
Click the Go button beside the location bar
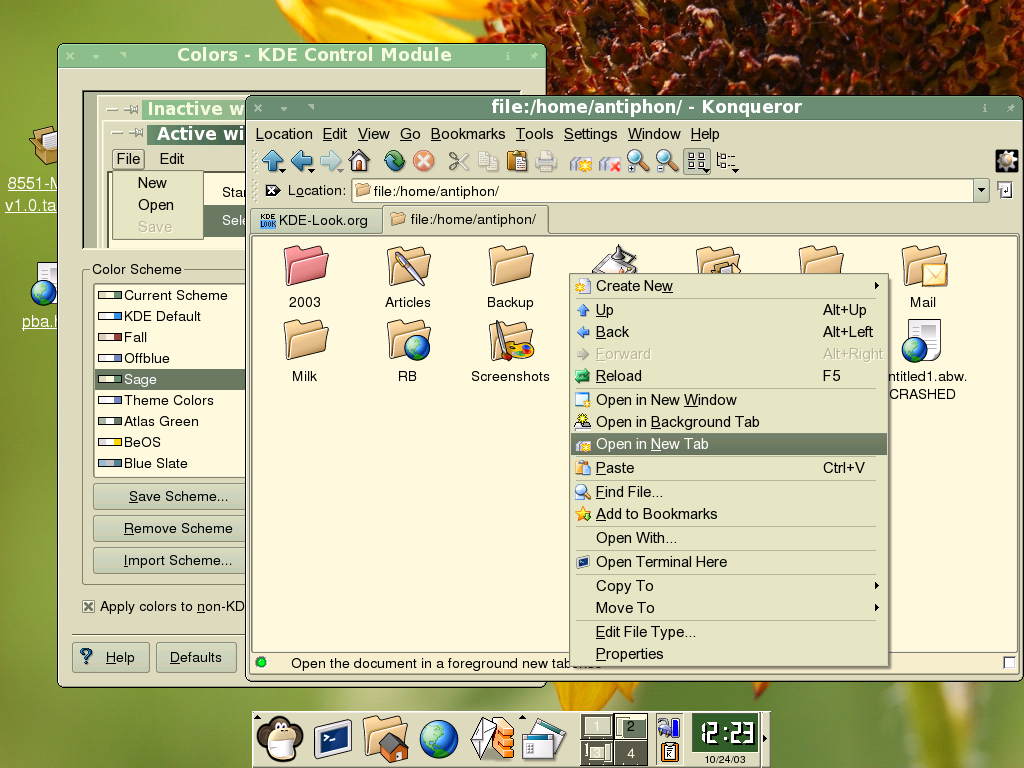coord(1005,191)
